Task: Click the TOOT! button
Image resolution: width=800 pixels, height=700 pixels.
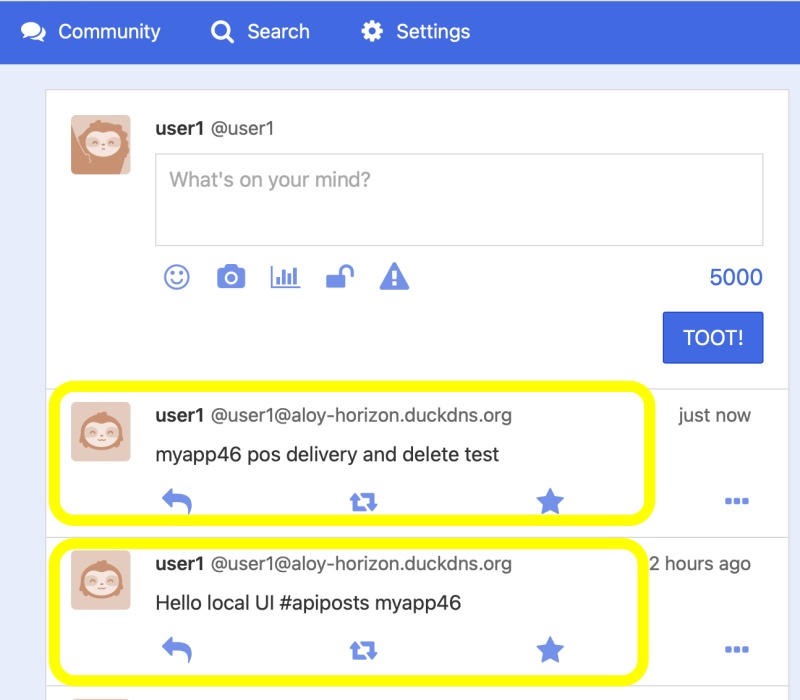Action: coord(713,338)
